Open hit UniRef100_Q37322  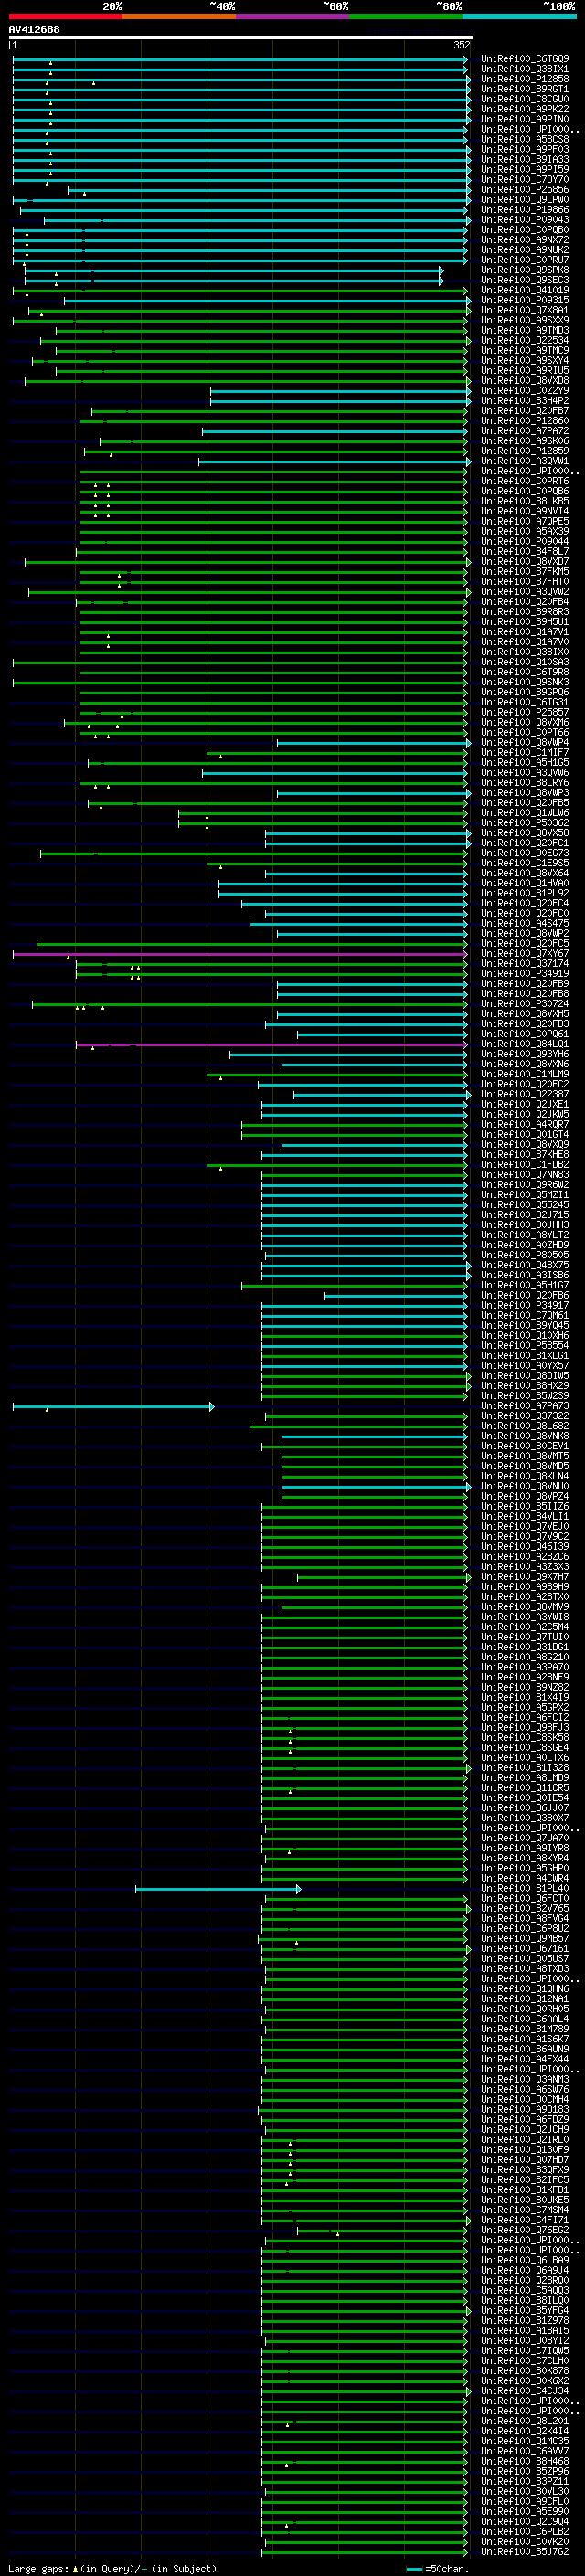[525, 1415]
